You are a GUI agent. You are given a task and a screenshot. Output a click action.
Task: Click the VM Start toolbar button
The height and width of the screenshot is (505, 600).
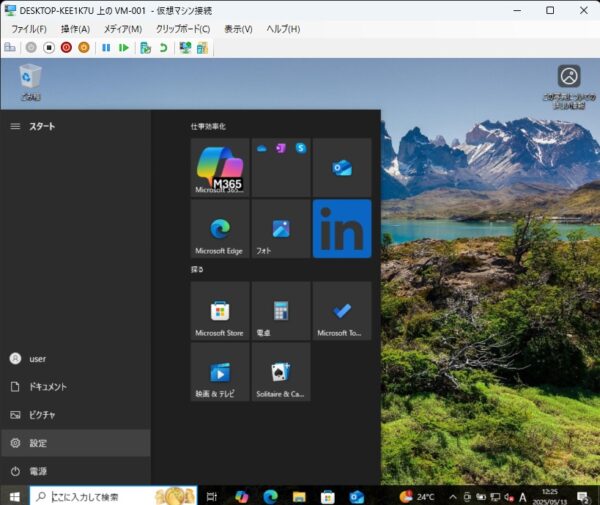coord(31,47)
